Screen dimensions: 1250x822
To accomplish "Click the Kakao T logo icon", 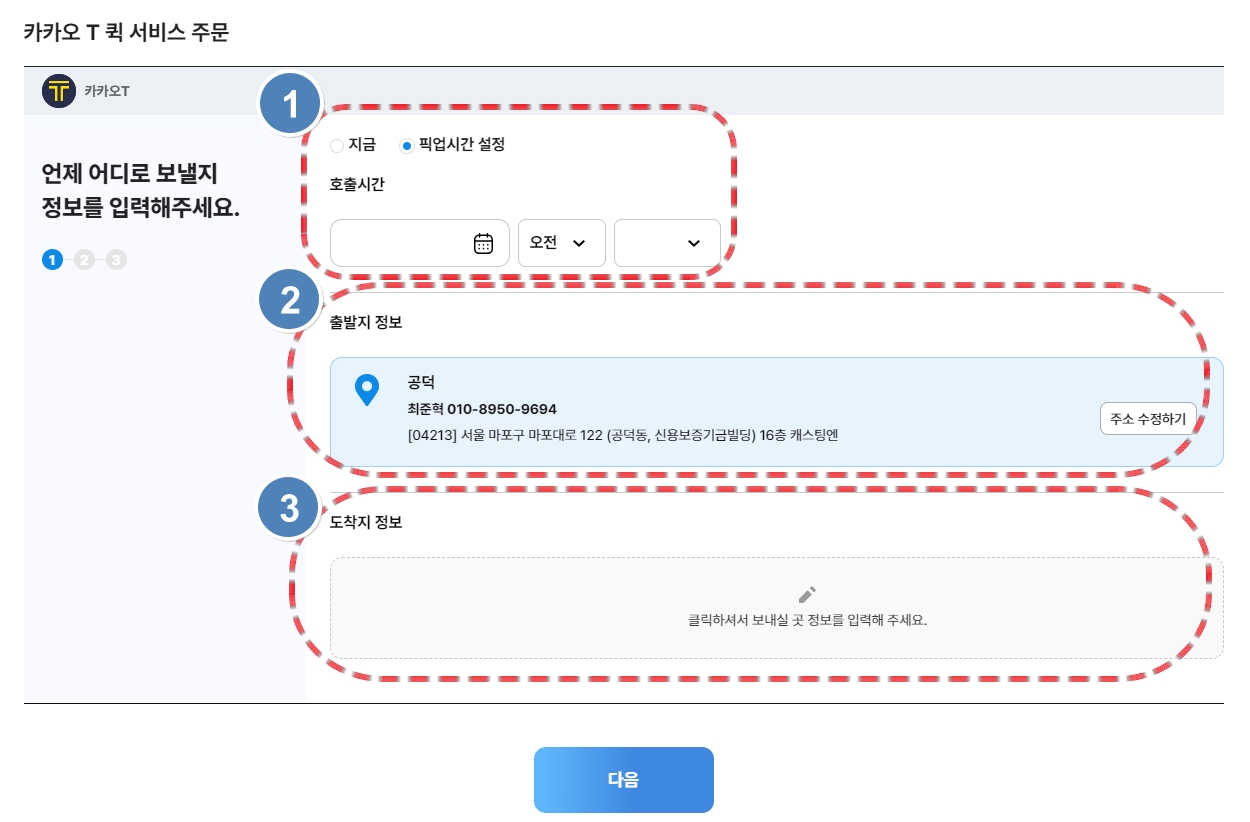I will click(59, 91).
